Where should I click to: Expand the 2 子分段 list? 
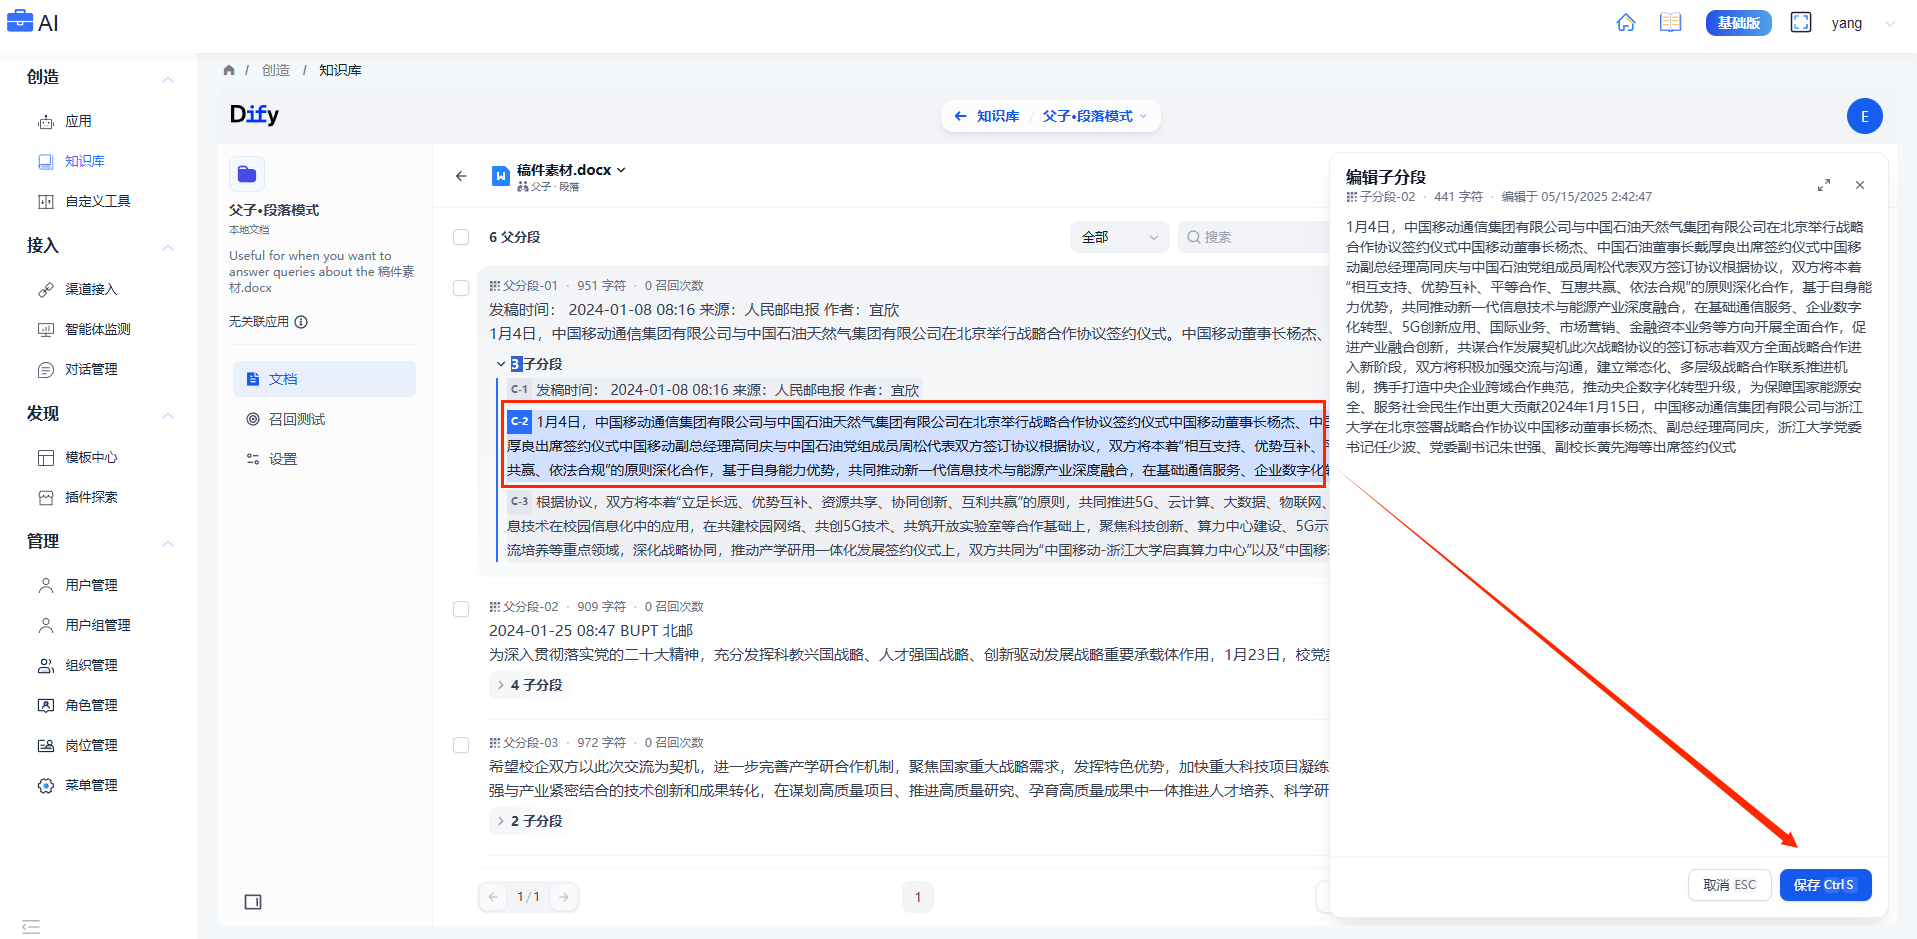click(529, 821)
